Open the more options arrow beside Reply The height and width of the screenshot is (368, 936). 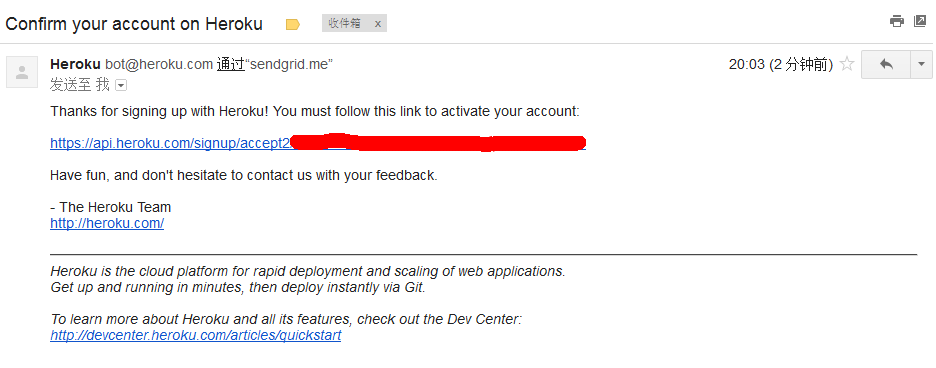[x=921, y=65]
